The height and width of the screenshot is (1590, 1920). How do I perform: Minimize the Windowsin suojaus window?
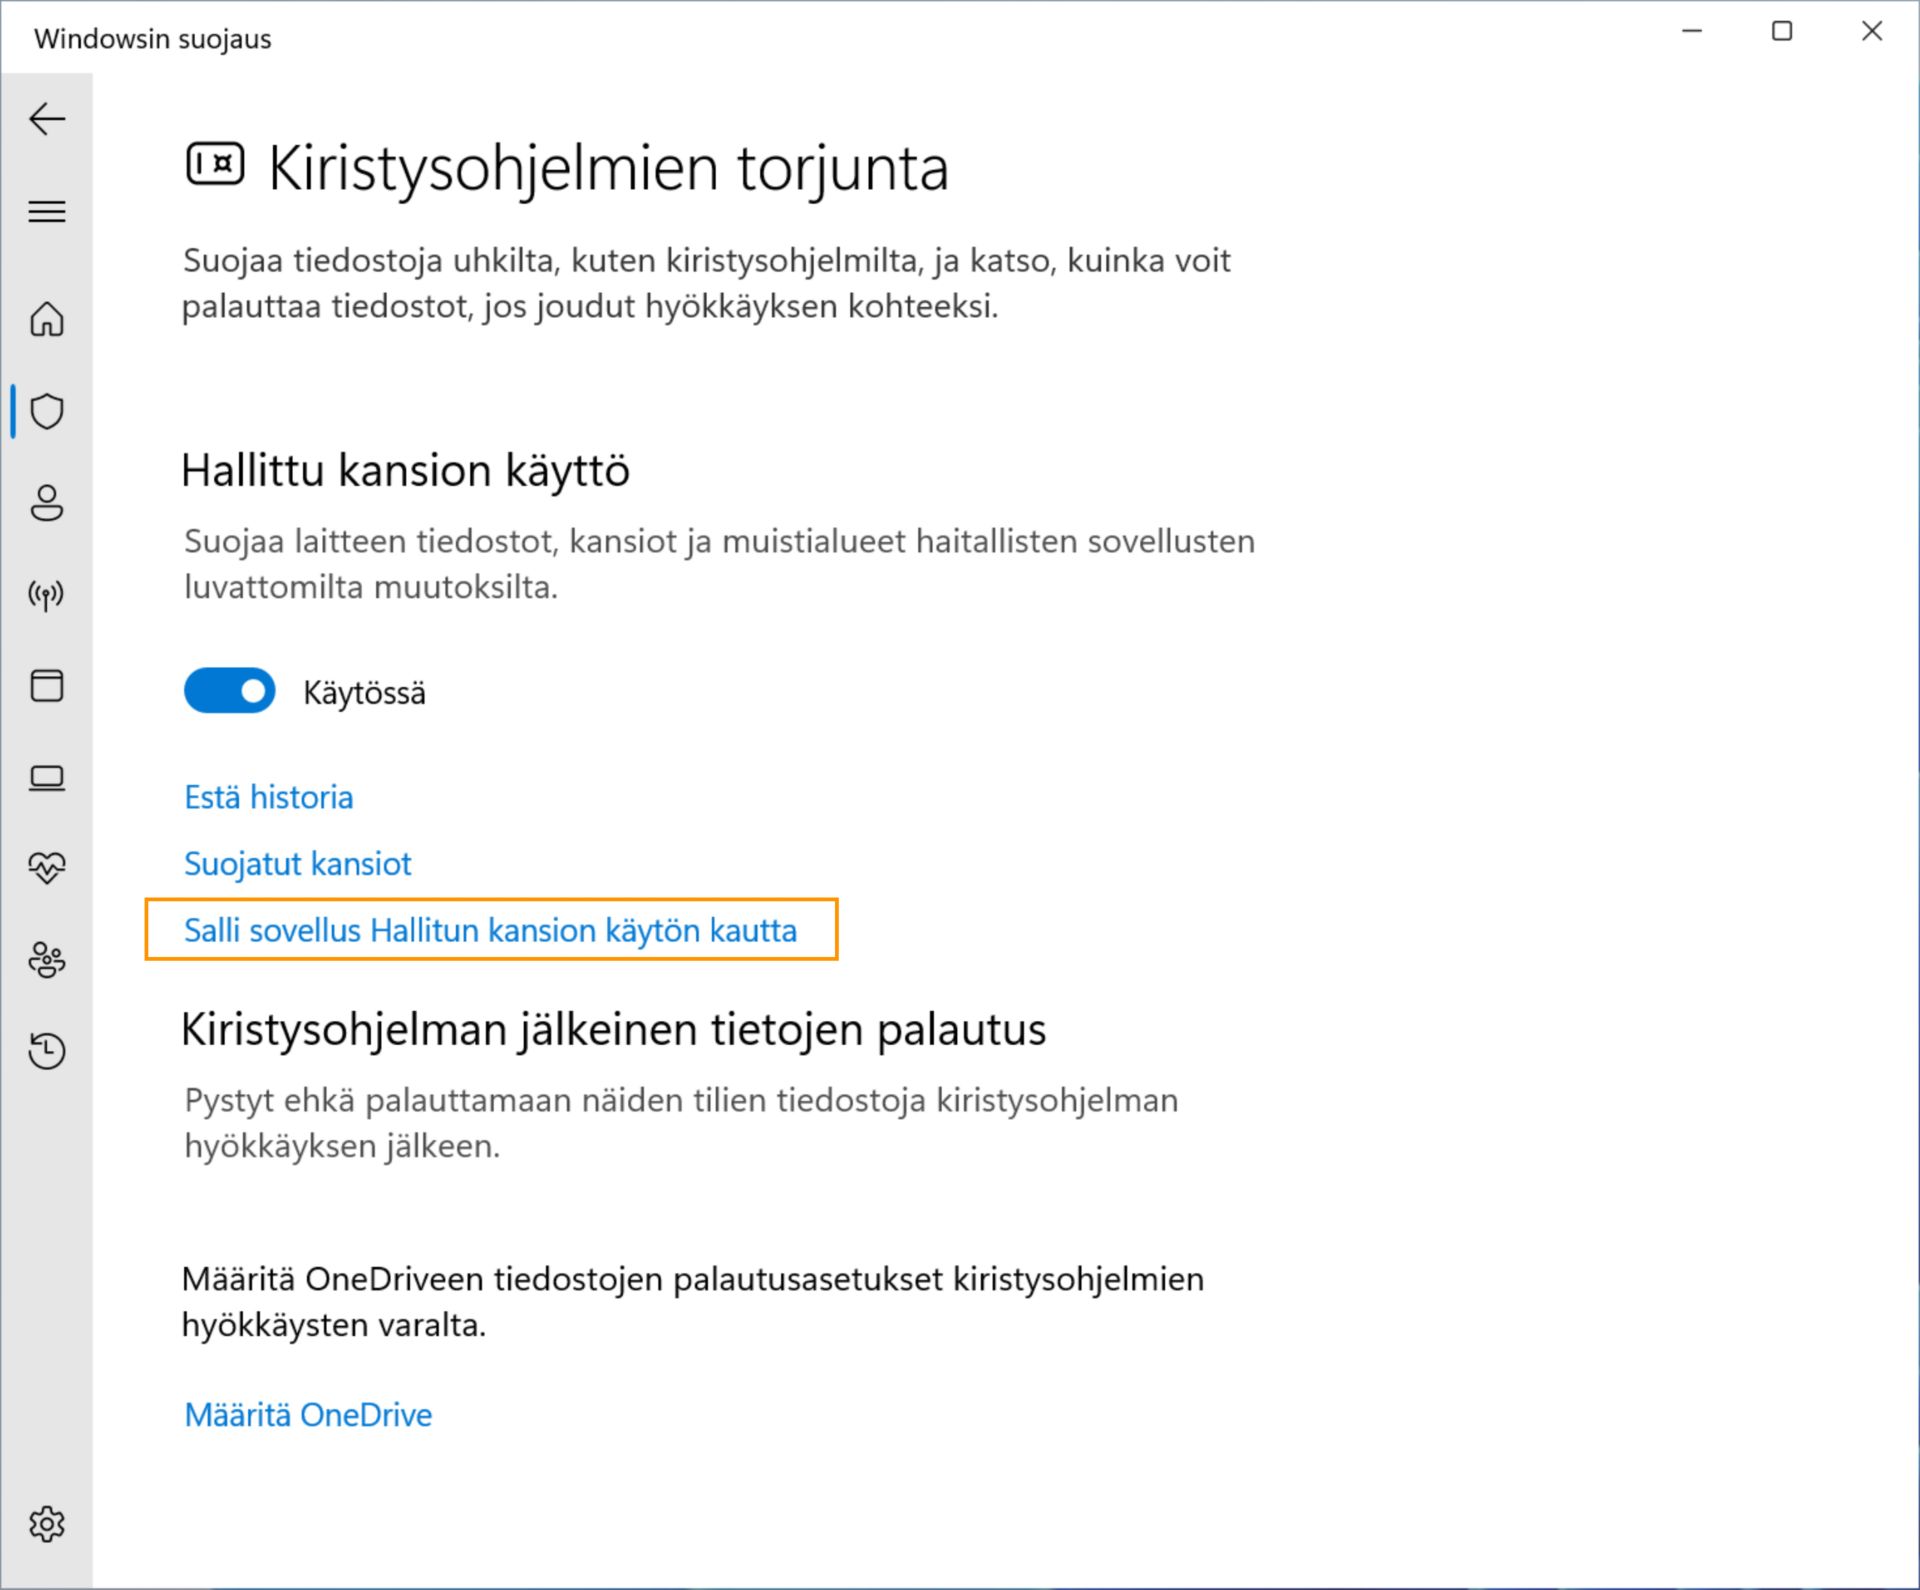tap(1692, 32)
